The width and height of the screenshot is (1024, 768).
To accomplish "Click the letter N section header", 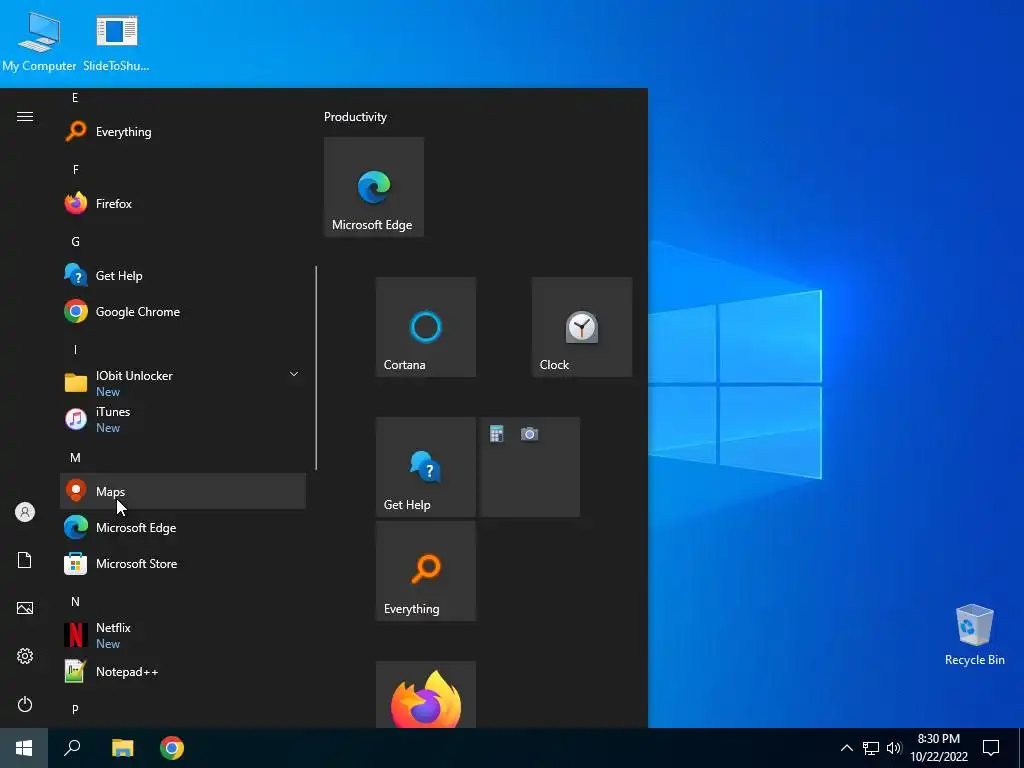I will pyautogui.click(x=75, y=601).
